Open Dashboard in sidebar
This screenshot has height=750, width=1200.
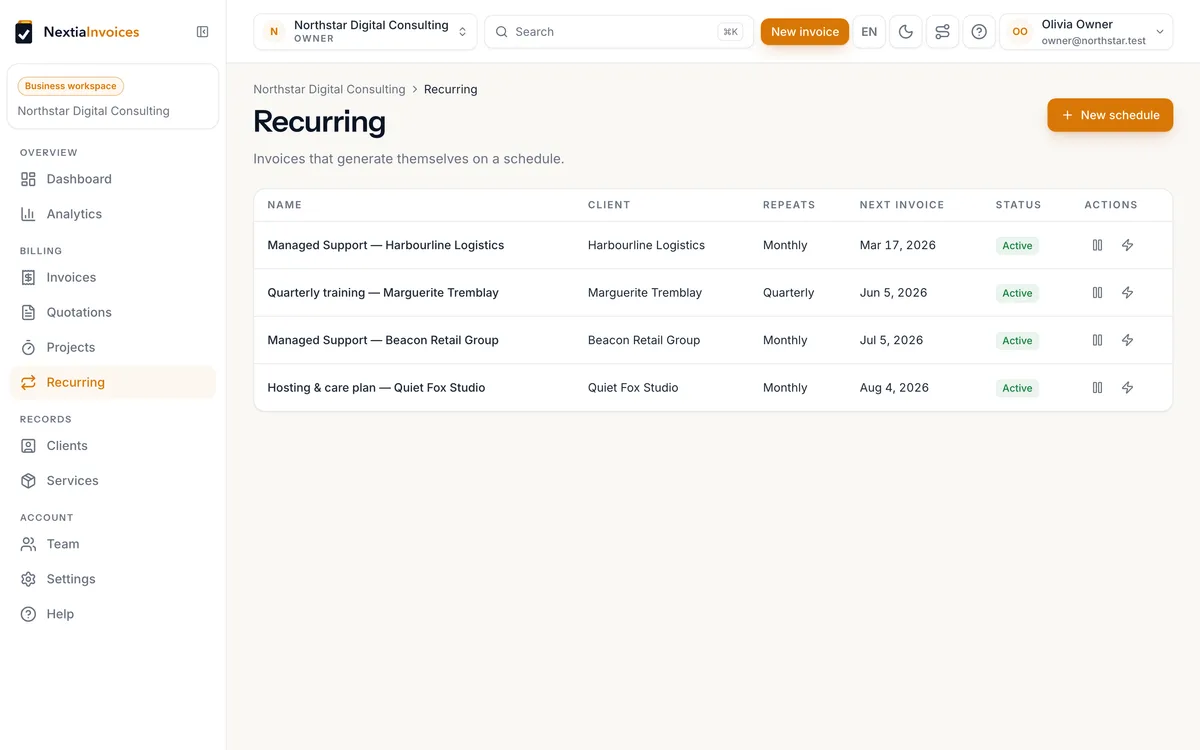point(112,179)
